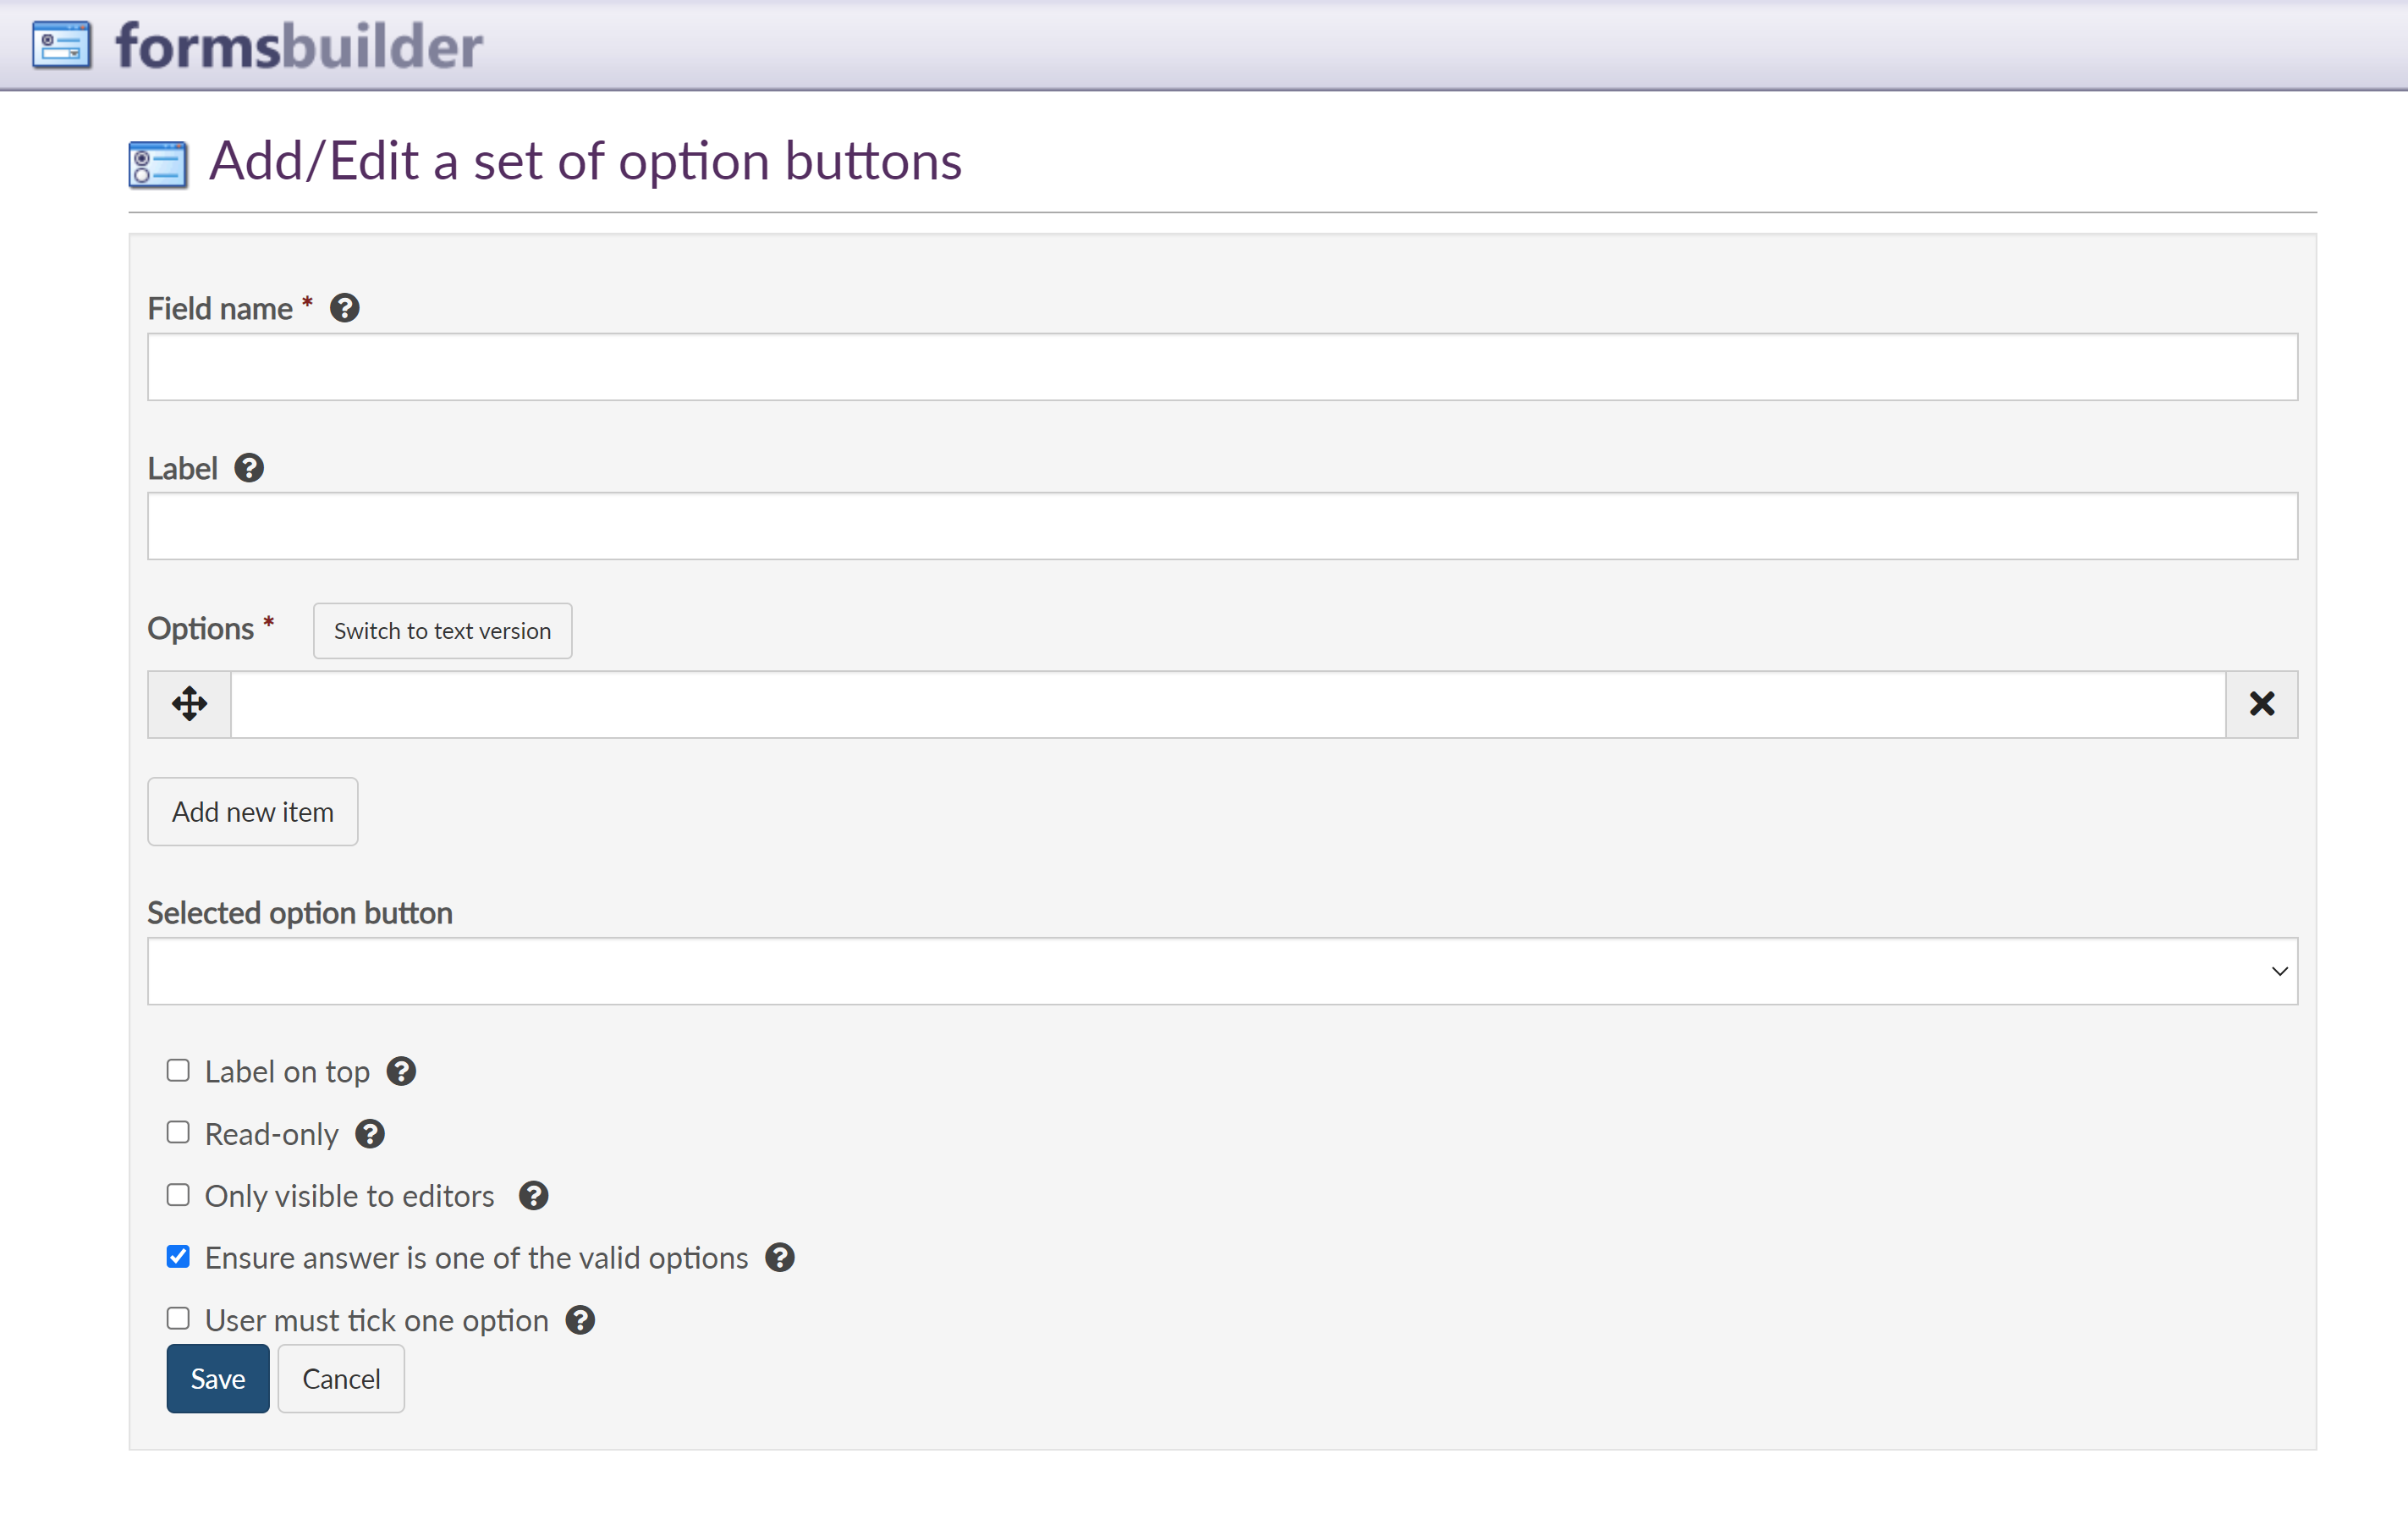Viewport: 2408px width, 1520px height.
Task: Tick the Read-only checkbox
Action: point(178,1133)
